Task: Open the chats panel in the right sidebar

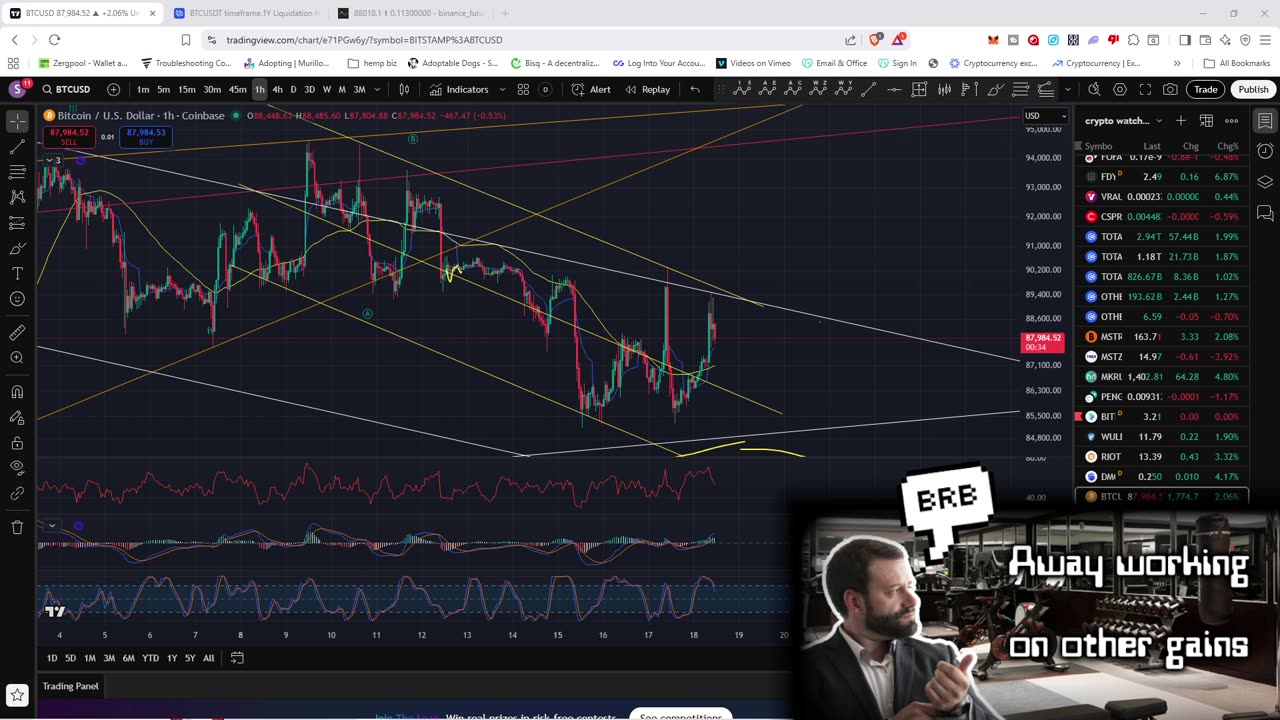Action: [1265, 212]
